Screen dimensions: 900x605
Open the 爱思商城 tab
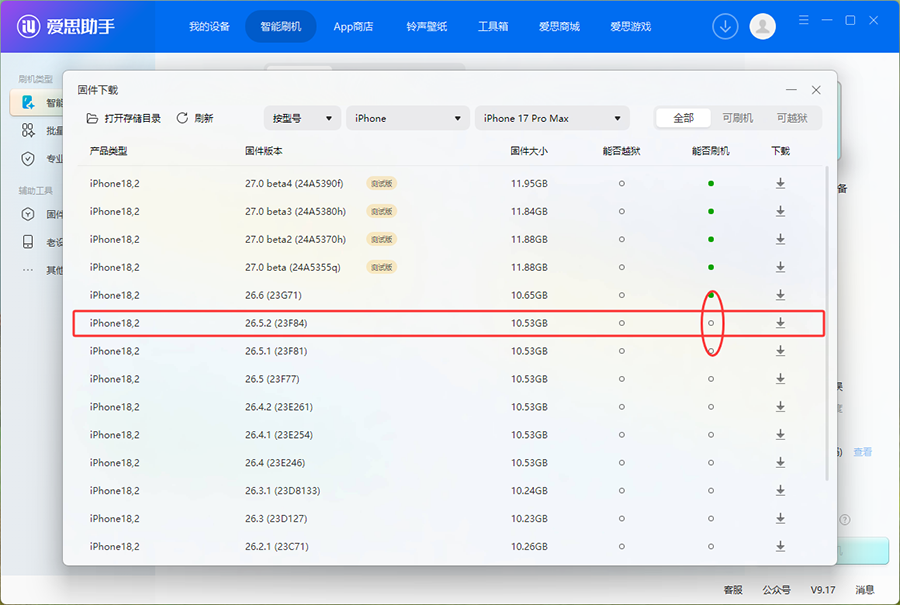(x=559, y=26)
